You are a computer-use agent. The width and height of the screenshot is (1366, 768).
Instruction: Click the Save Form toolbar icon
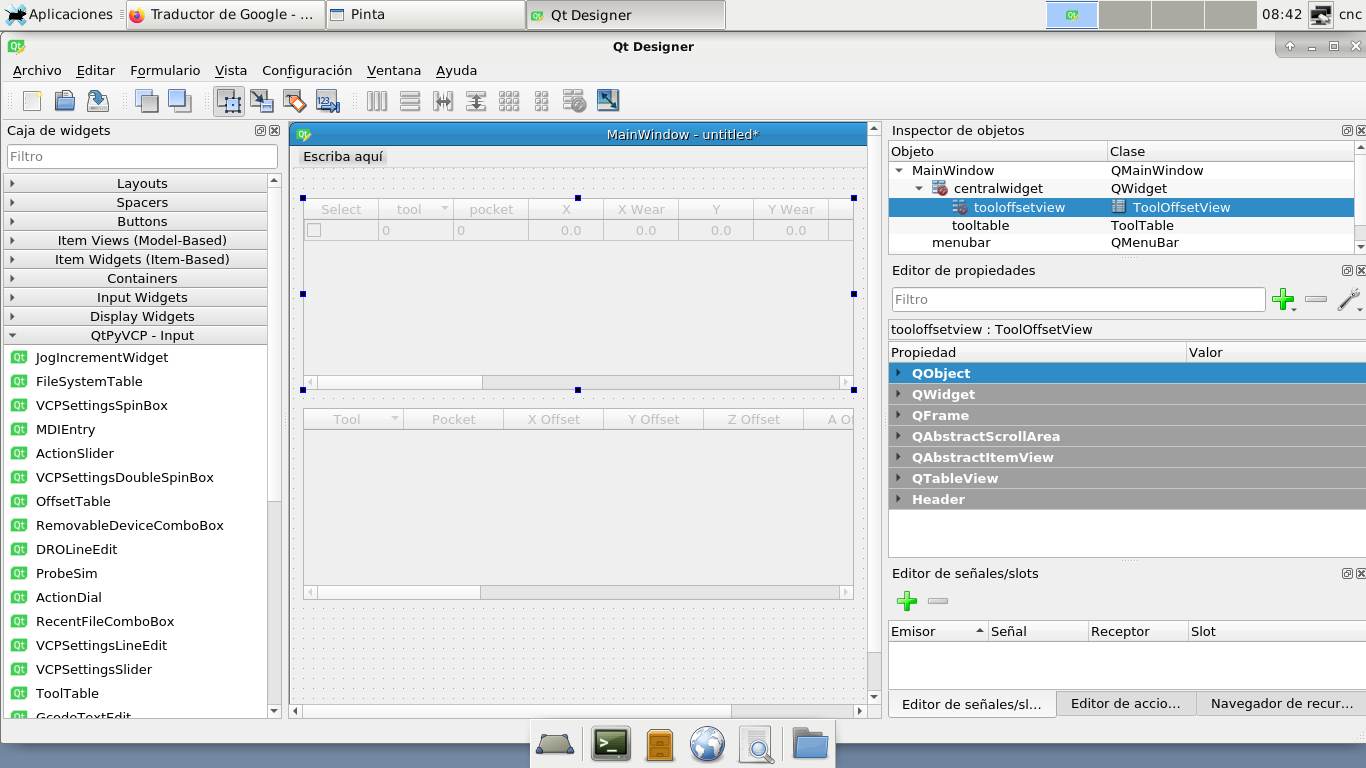(x=97, y=100)
